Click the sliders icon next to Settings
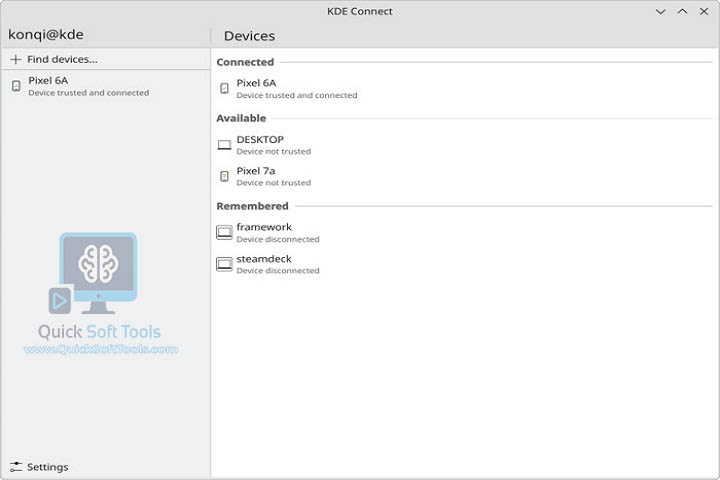Image resolution: width=720 pixels, height=480 pixels. pos(16,467)
